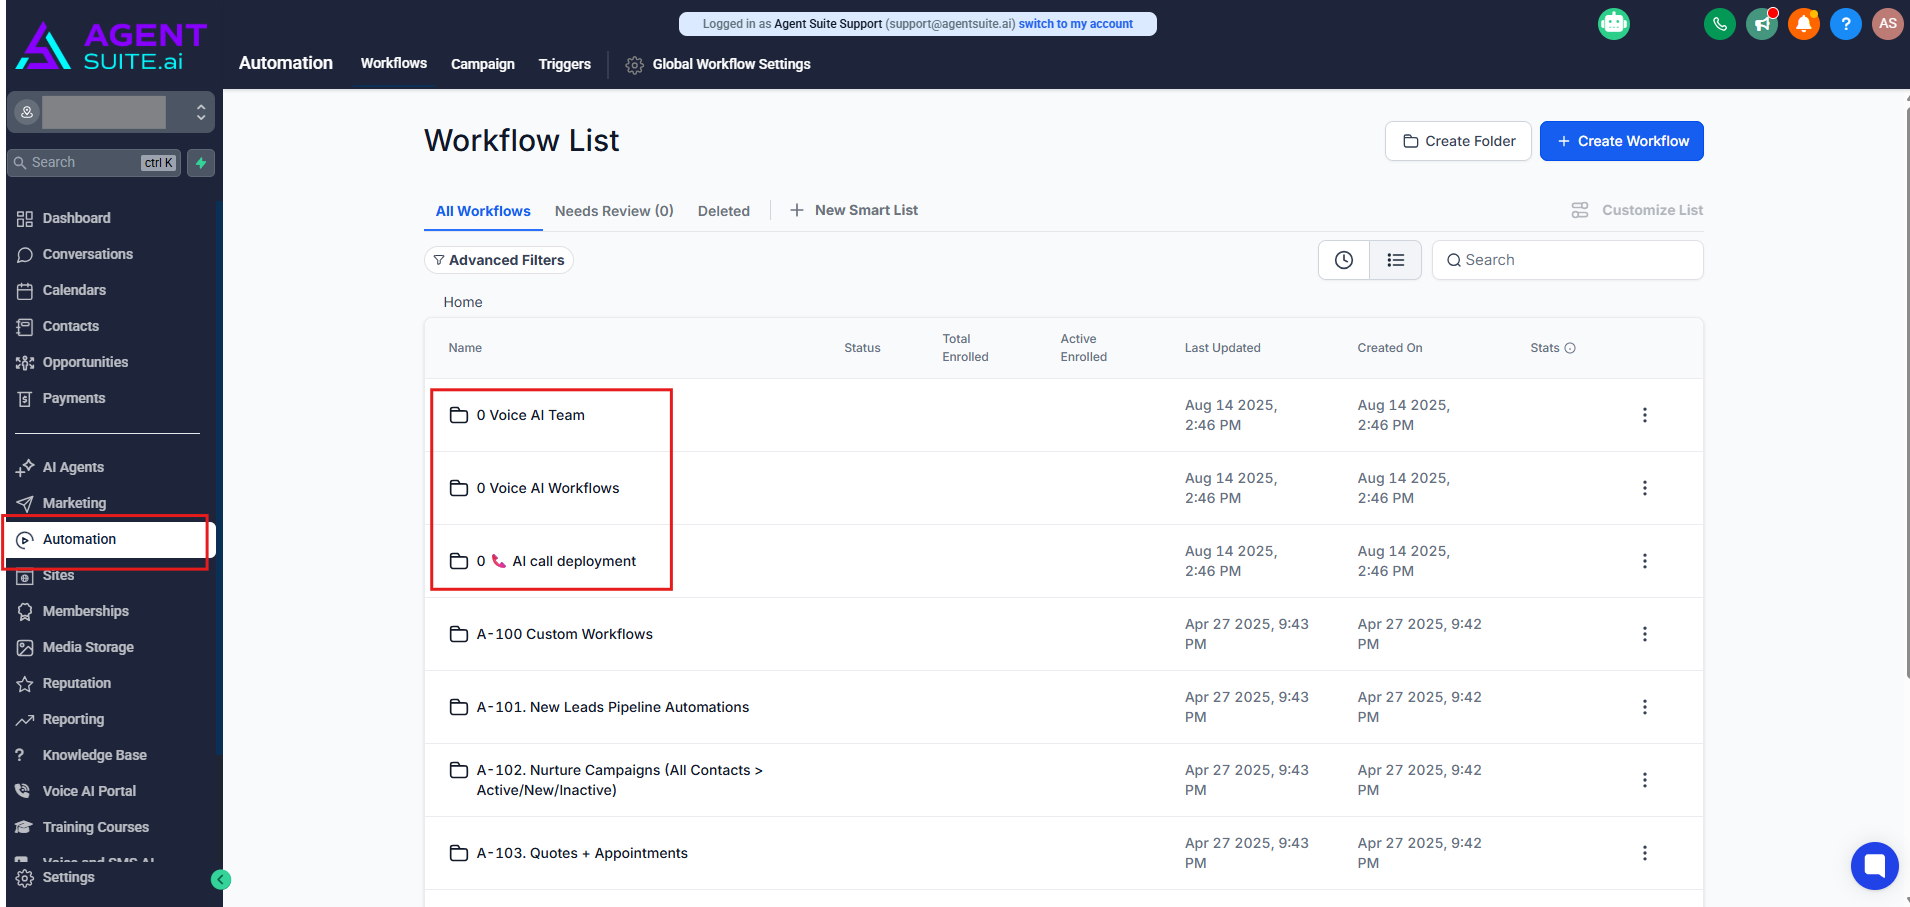The width and height of the screenshot is (1910, 907).
Task: Focus the sidebar Search box
Action: click(x=94, y=163)
